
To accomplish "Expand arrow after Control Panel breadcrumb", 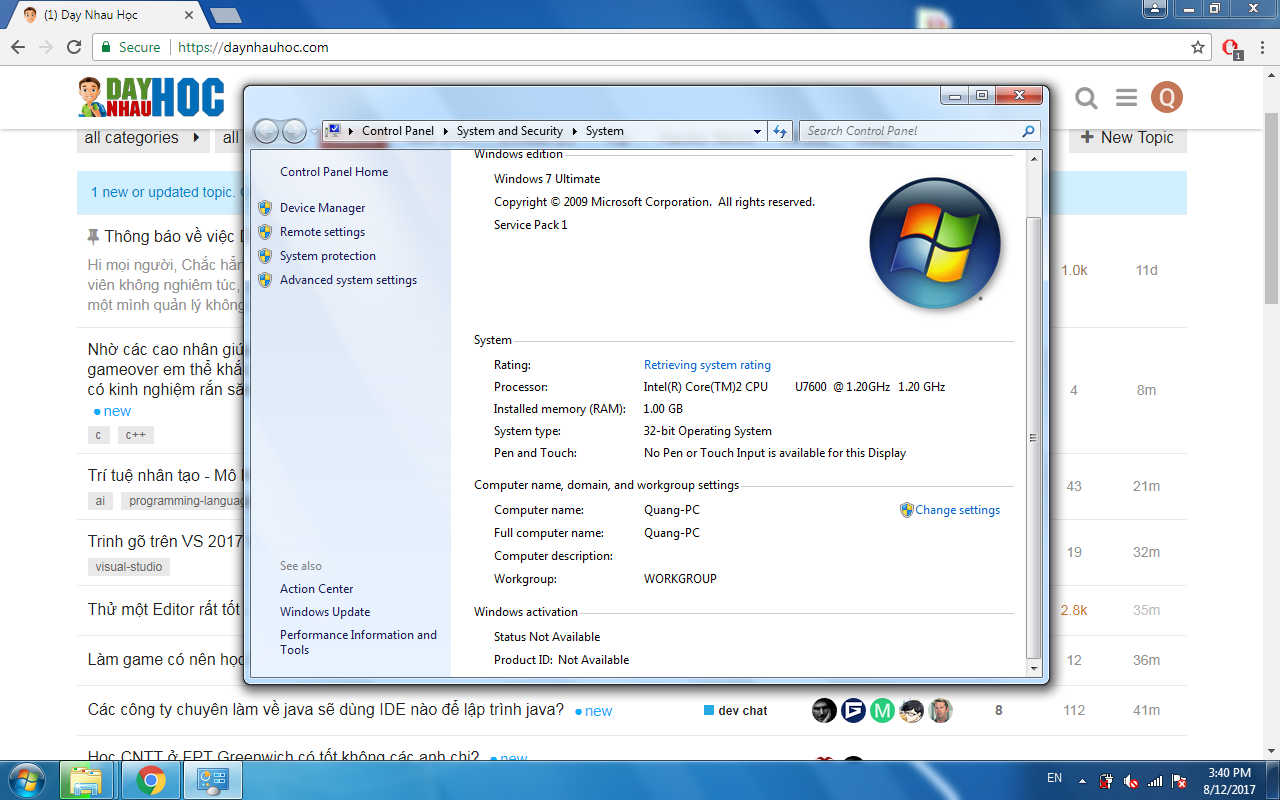I will tap(446, 131).
